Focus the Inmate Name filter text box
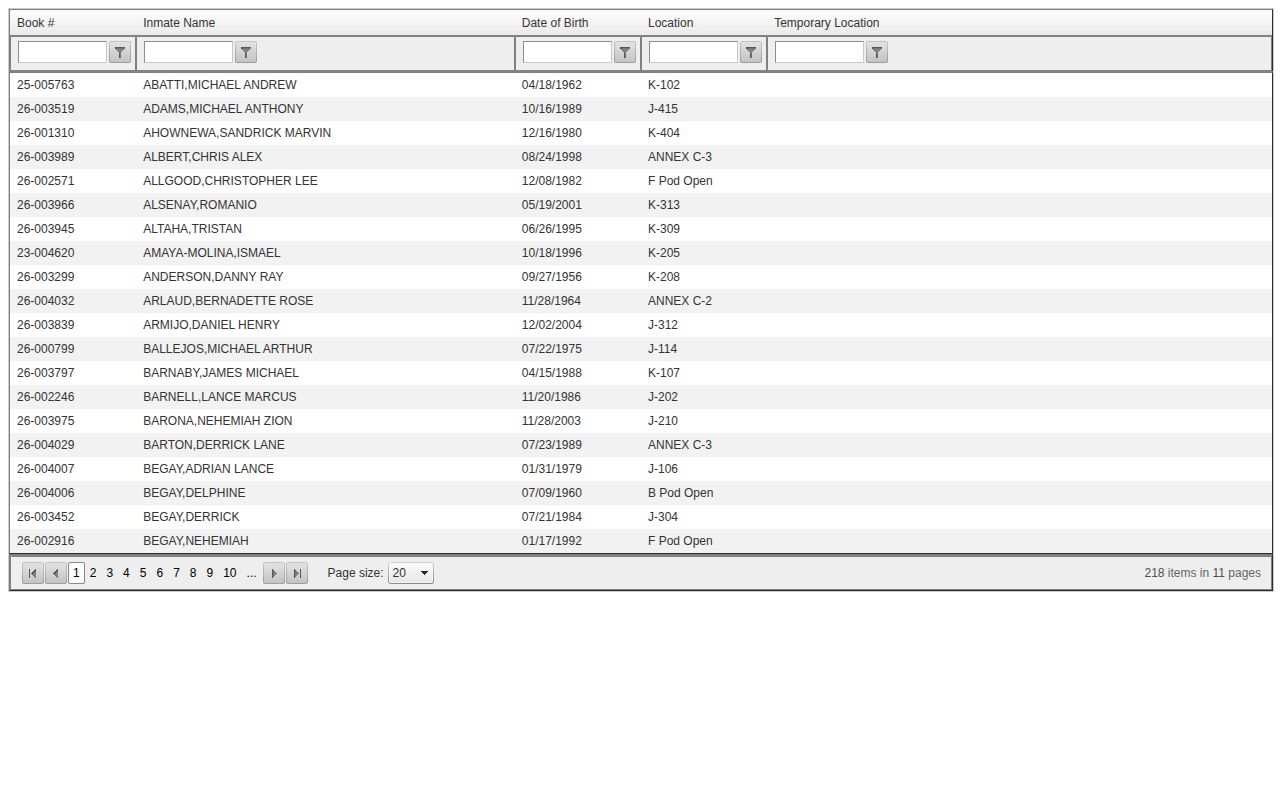The width and height of the screenshot is (1280, 800). (x=188, y=52)
